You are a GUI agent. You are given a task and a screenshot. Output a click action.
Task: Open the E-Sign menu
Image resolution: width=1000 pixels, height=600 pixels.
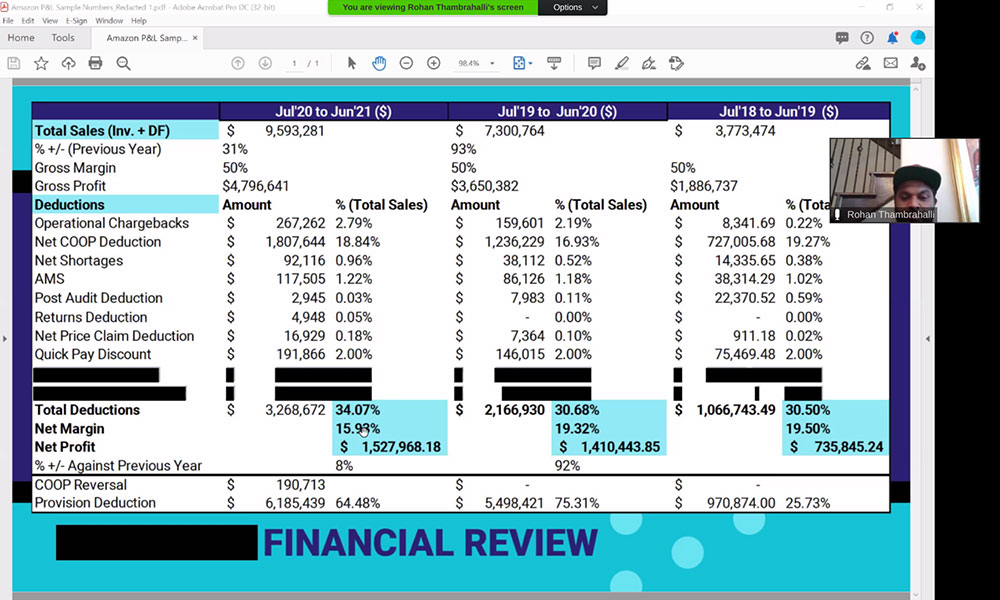coord(77,20)
